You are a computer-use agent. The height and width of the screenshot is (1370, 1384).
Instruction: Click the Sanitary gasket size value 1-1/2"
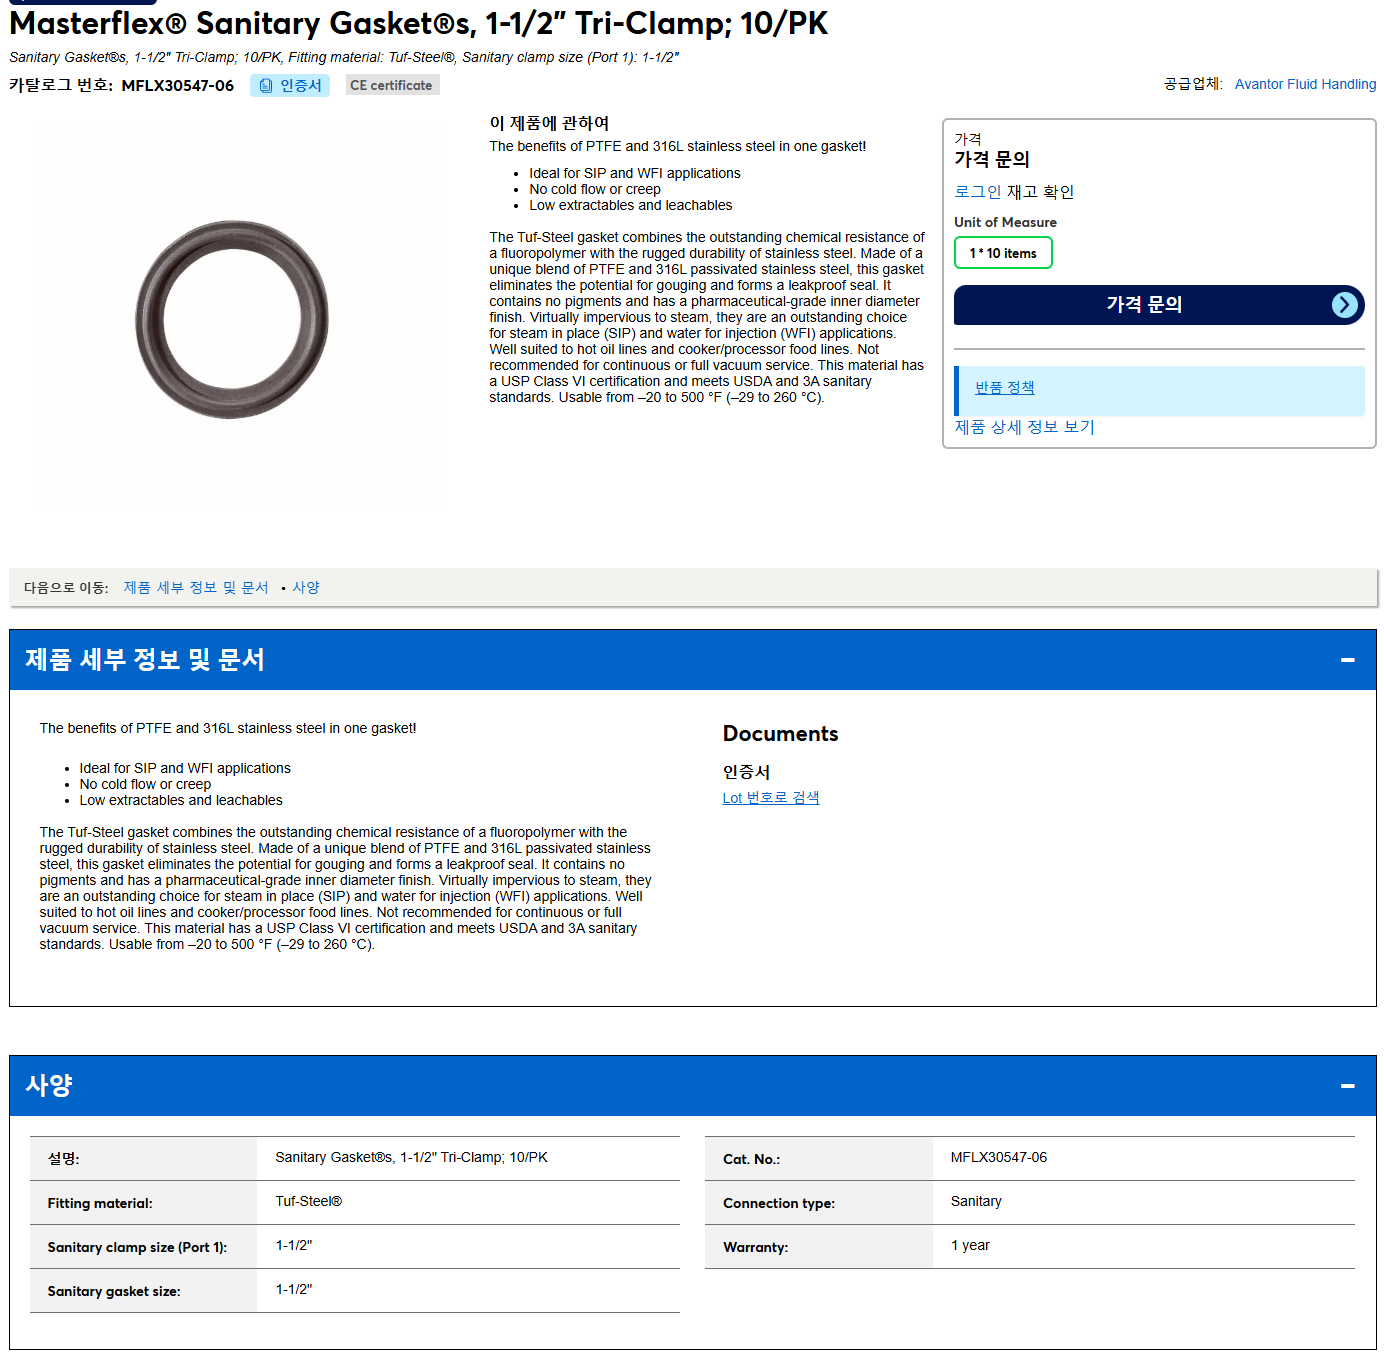click(x=293, y=1290)
